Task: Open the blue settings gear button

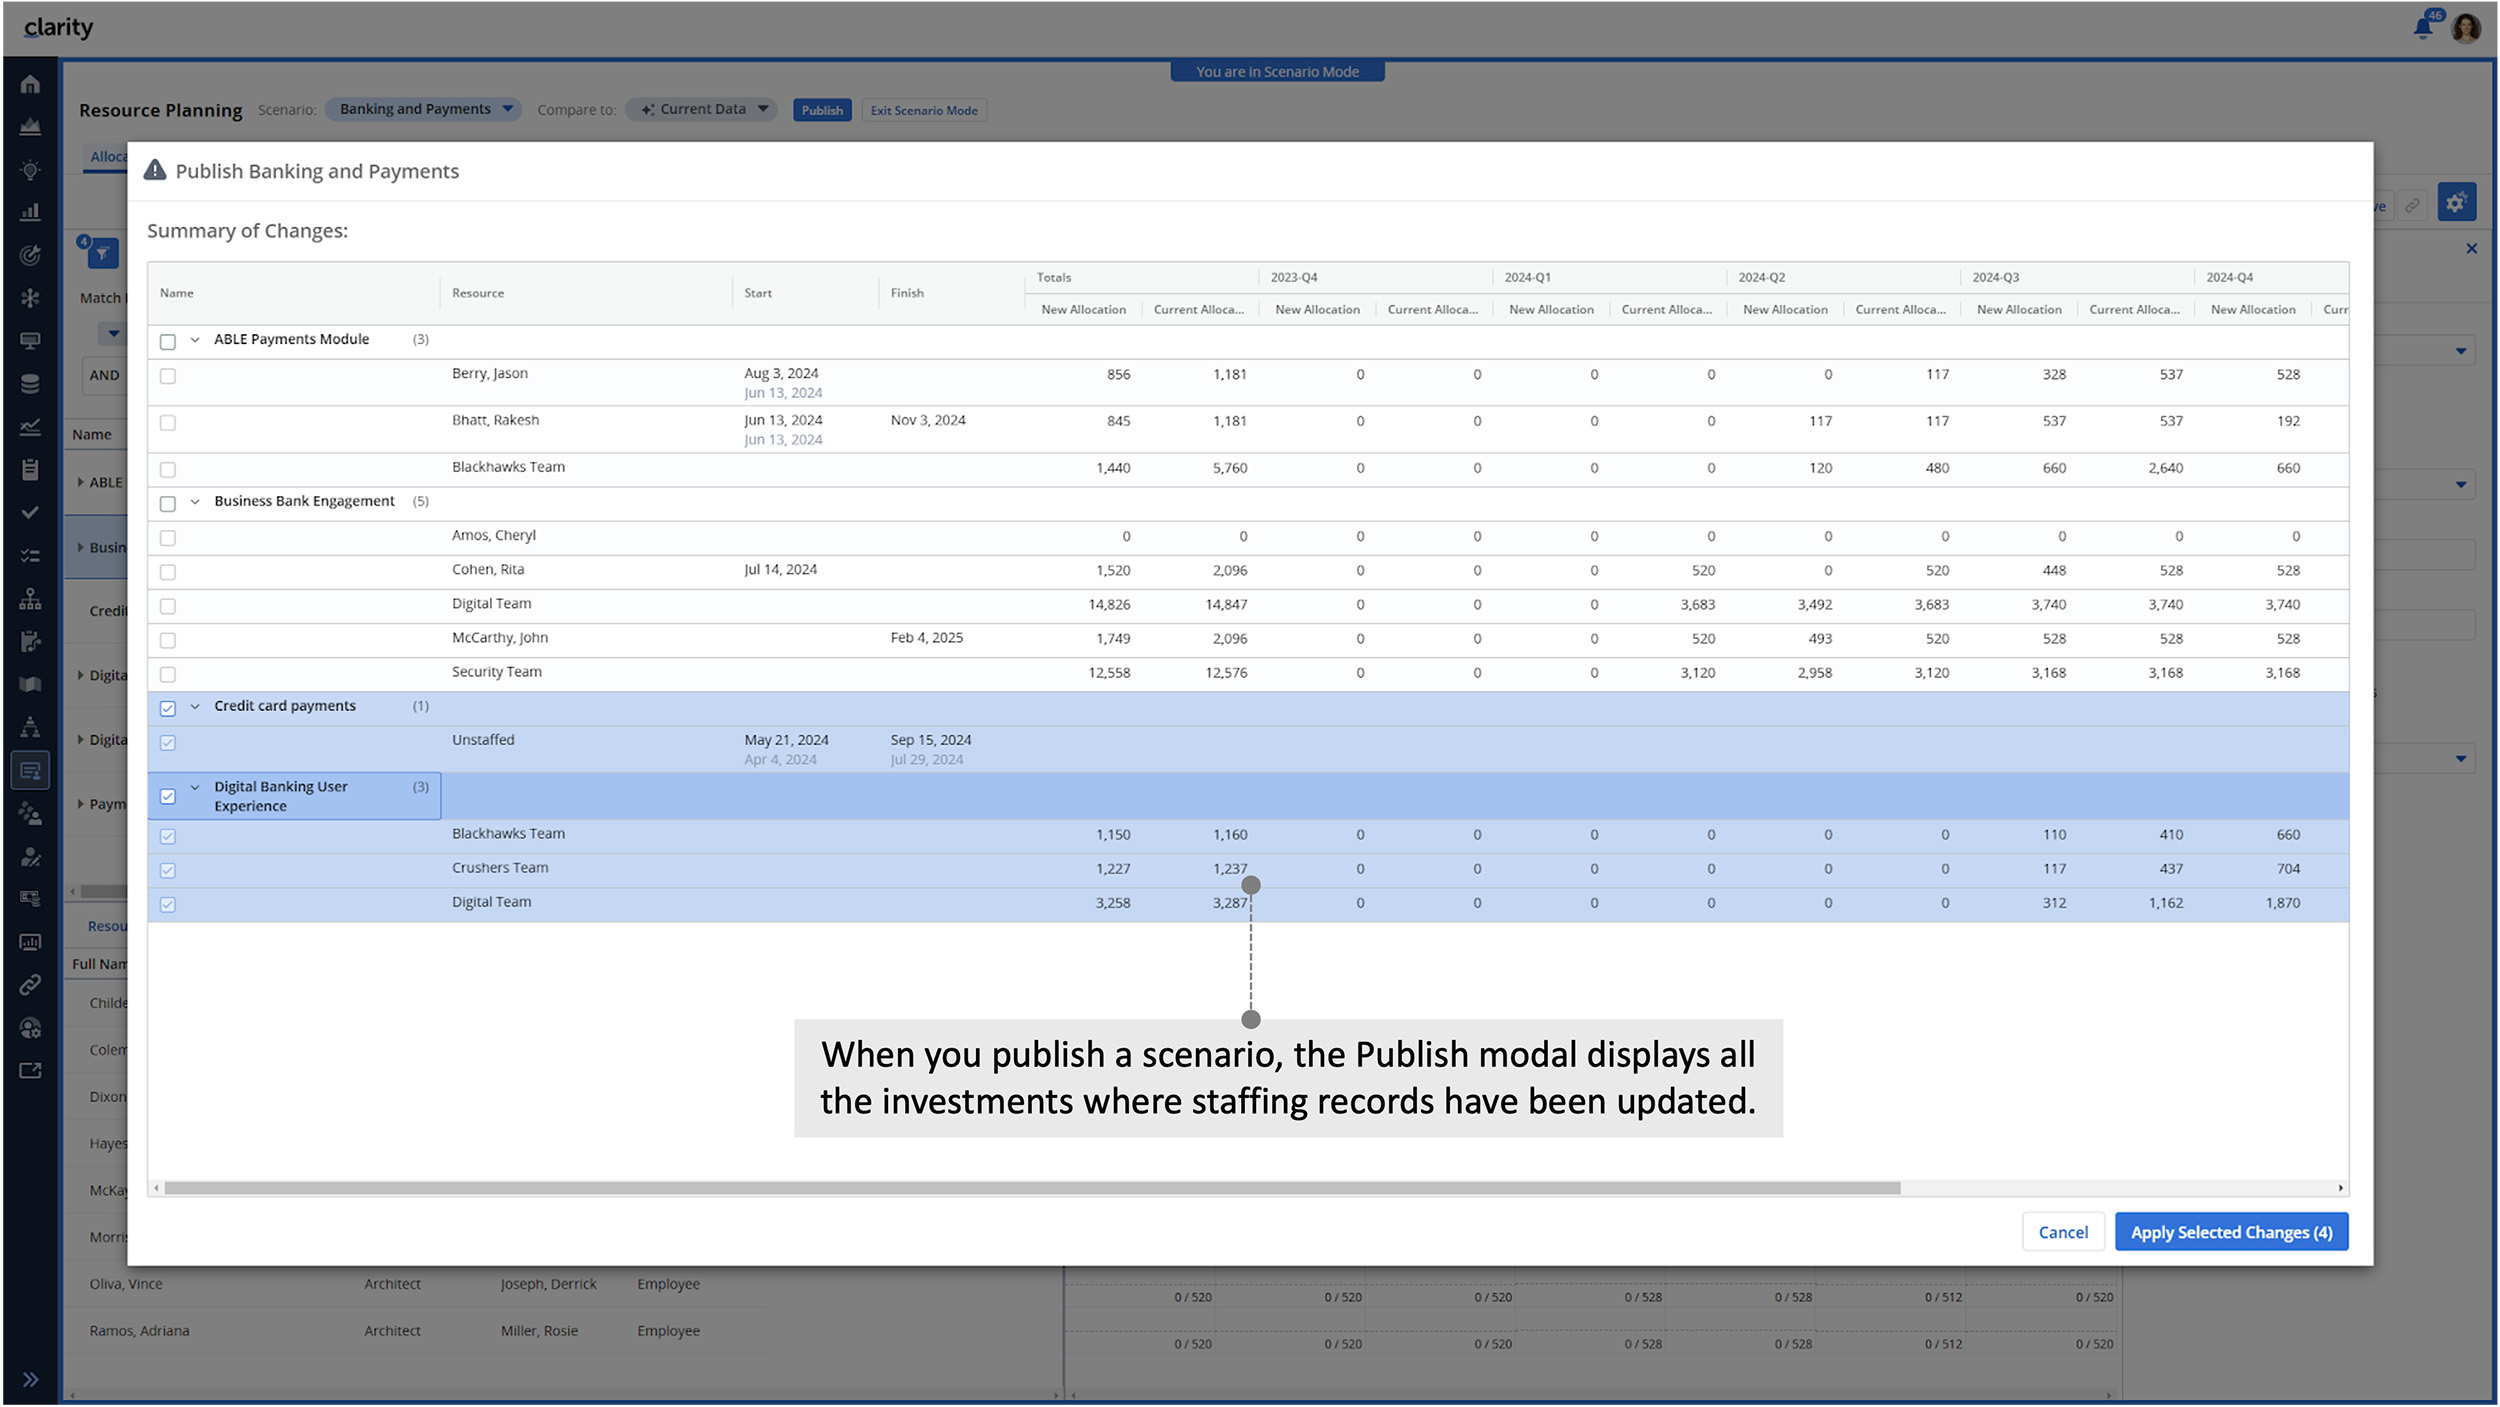Action: tap(2456, 203)
